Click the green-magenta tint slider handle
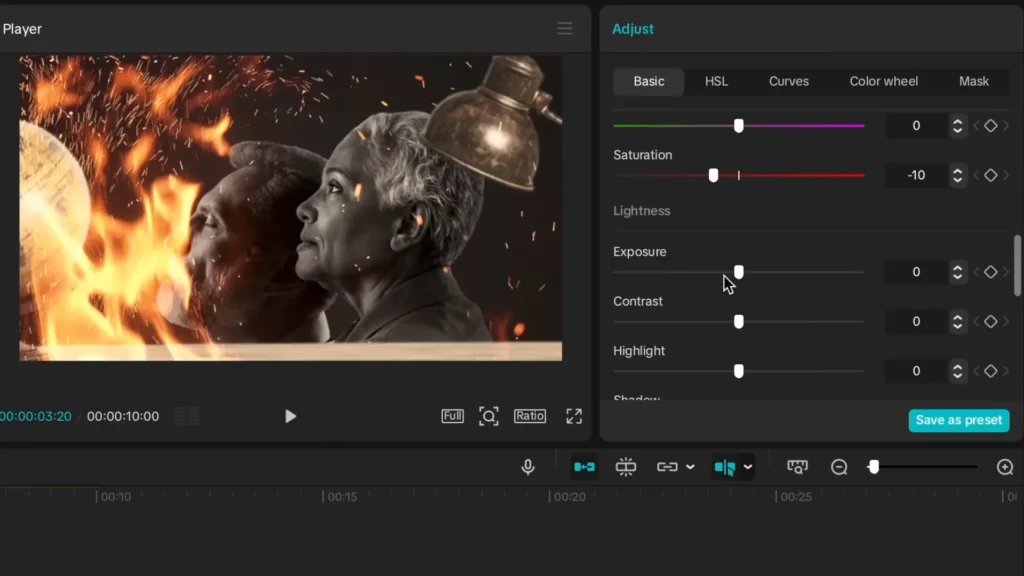 739,125
